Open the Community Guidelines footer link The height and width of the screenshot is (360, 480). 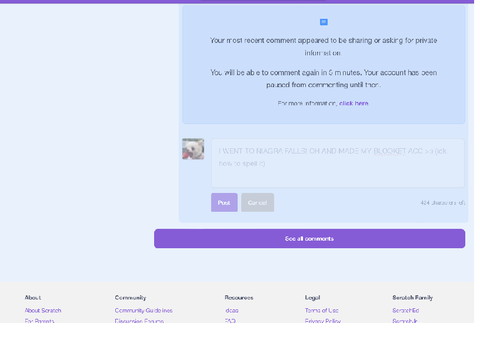pyautogui.click(x=144, y=310)
